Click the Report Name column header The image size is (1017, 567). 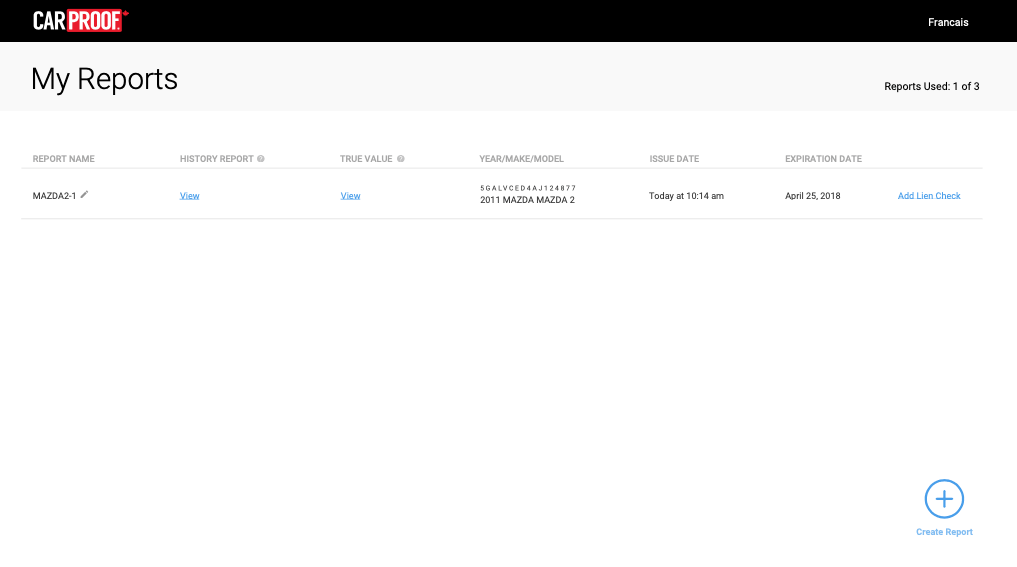pos(64,159)
